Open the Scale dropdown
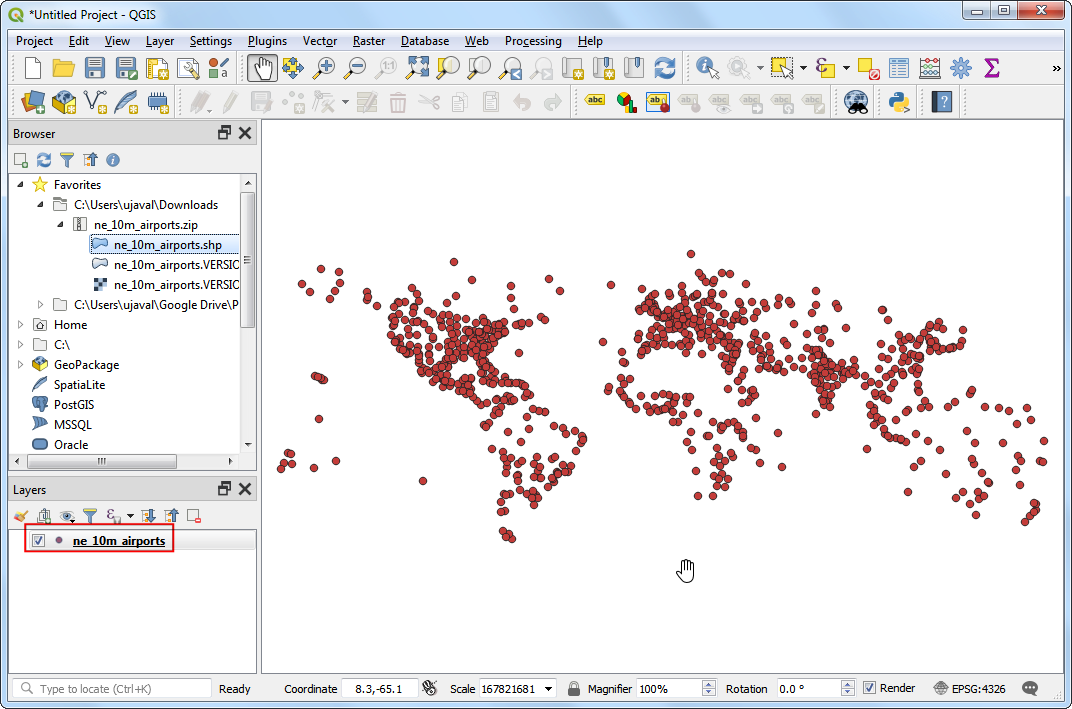This screenshot has width=1072, height=709. tap(549, 689)
